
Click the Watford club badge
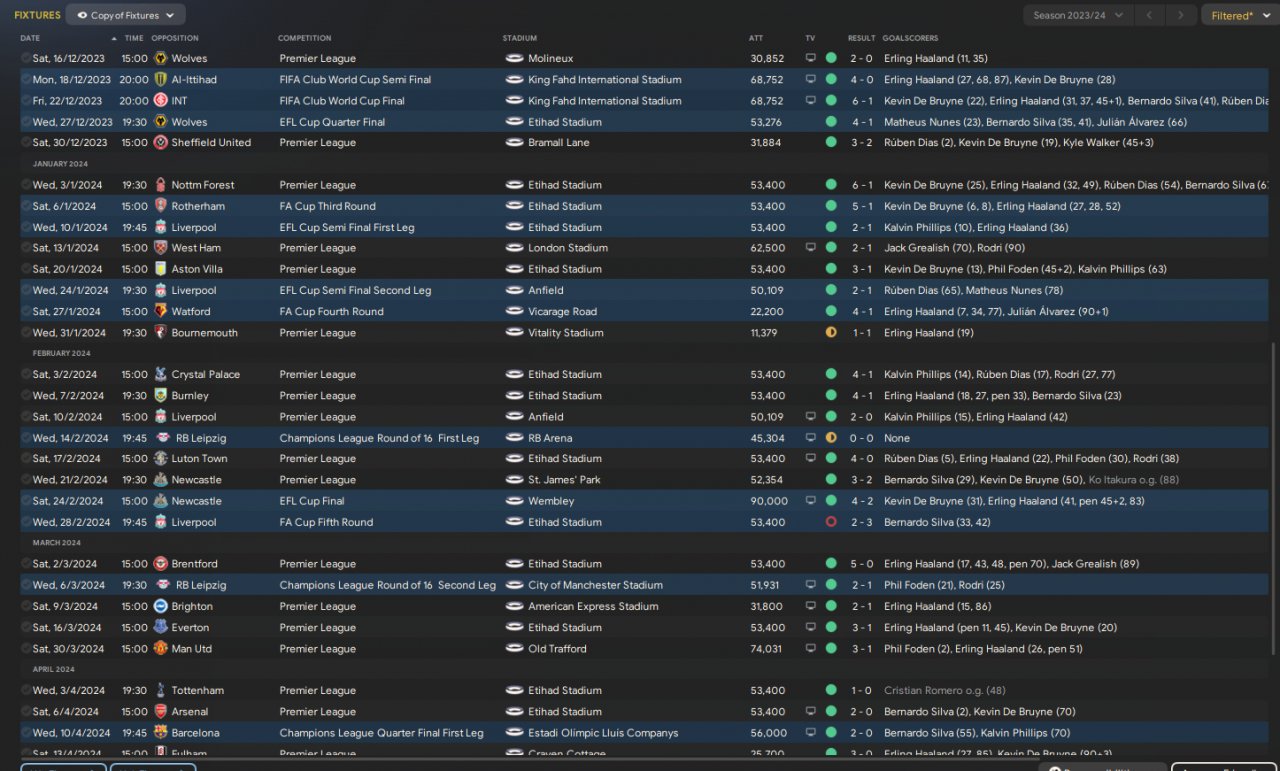click(161, 312)
